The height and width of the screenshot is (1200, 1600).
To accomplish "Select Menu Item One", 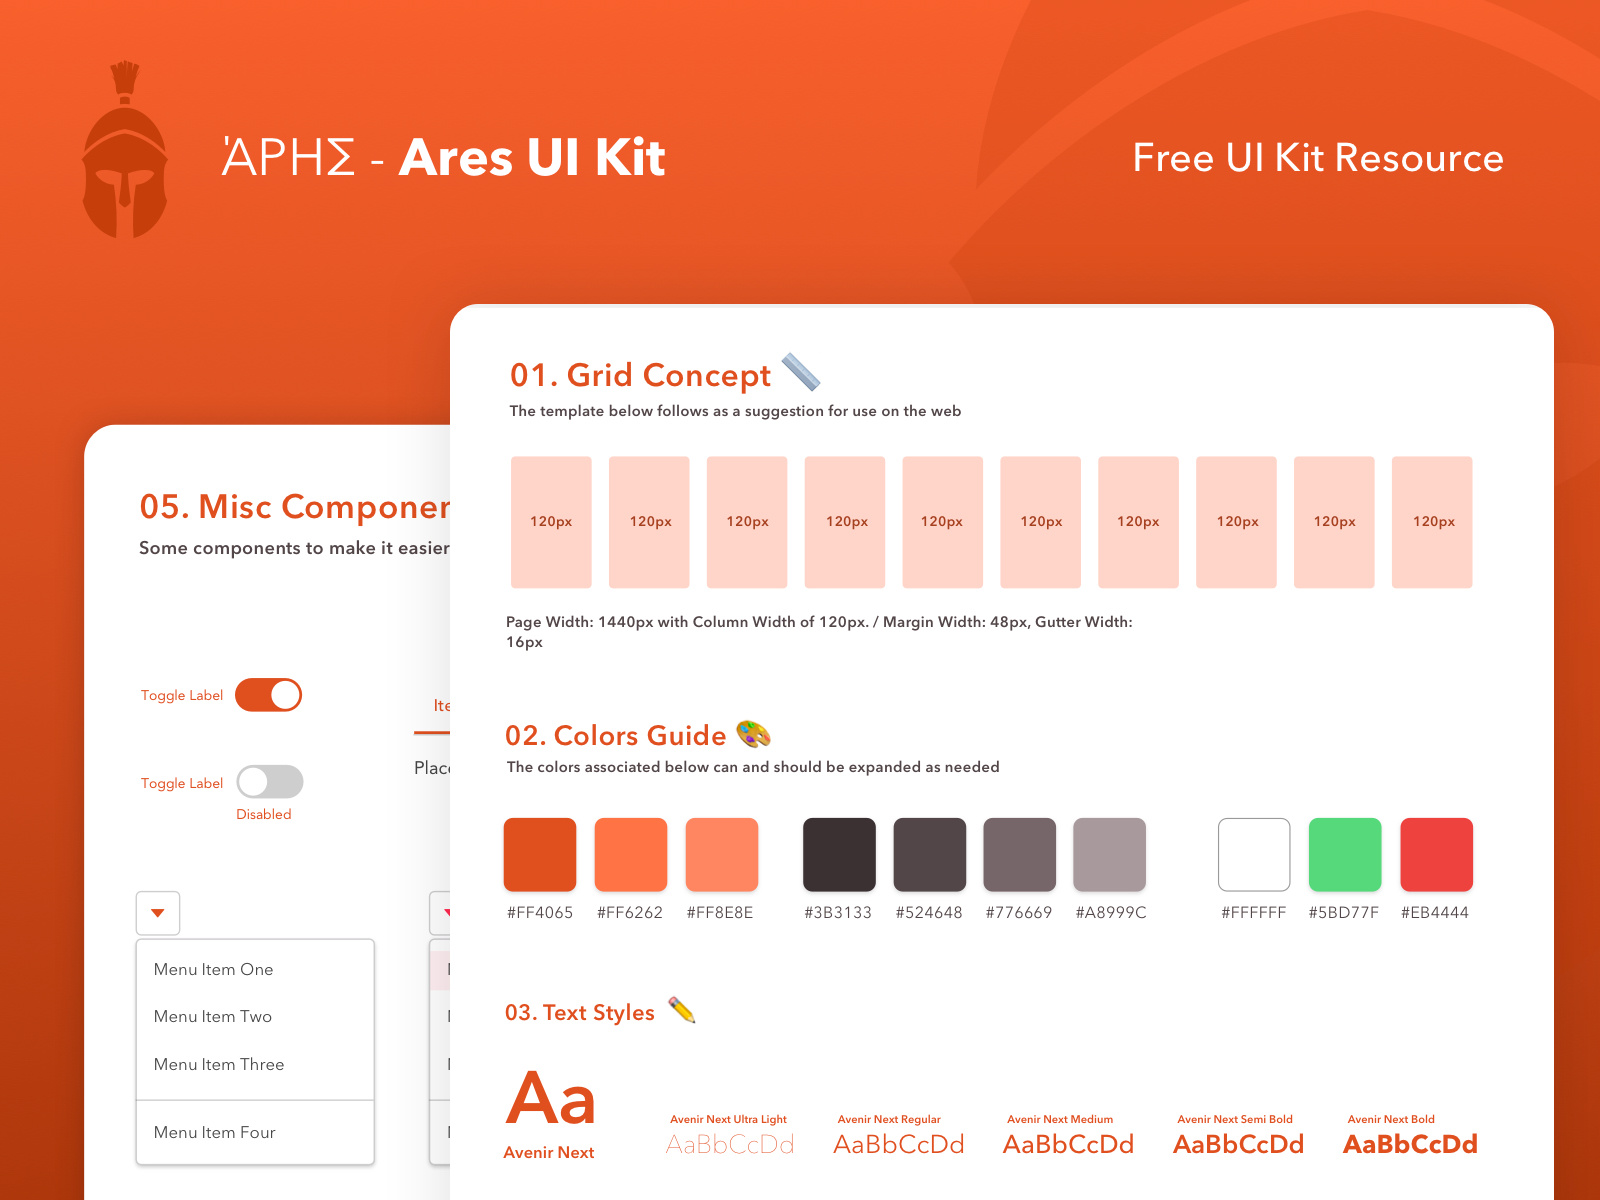I will pyautogui.click(x=255, y=969).
